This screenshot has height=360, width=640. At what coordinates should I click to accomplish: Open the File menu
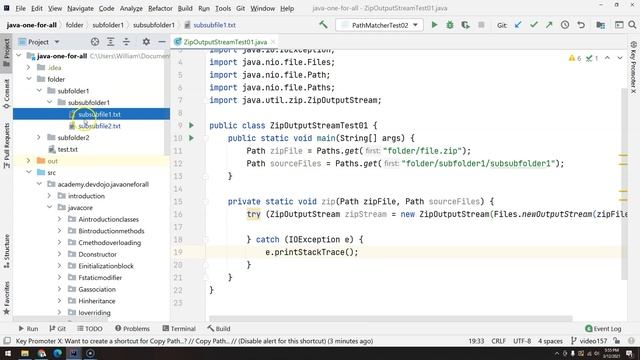(20, 8)
